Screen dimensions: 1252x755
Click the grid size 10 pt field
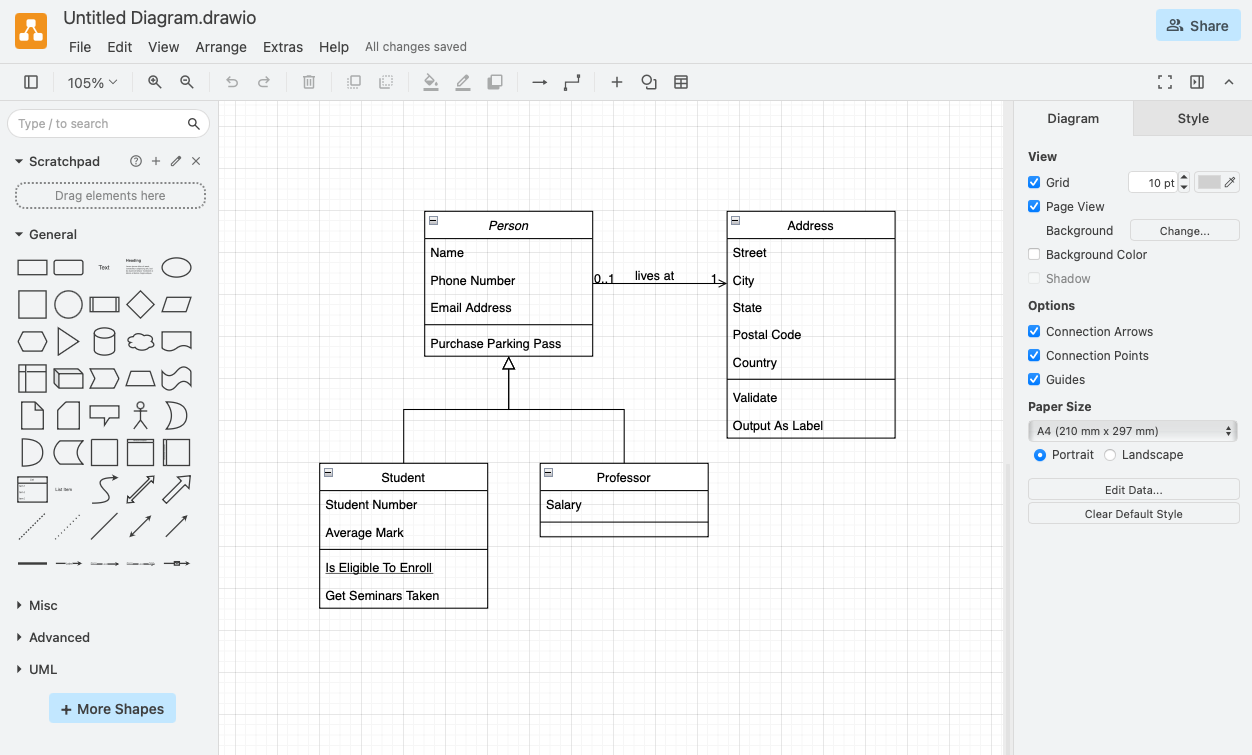click(1153, 183)
